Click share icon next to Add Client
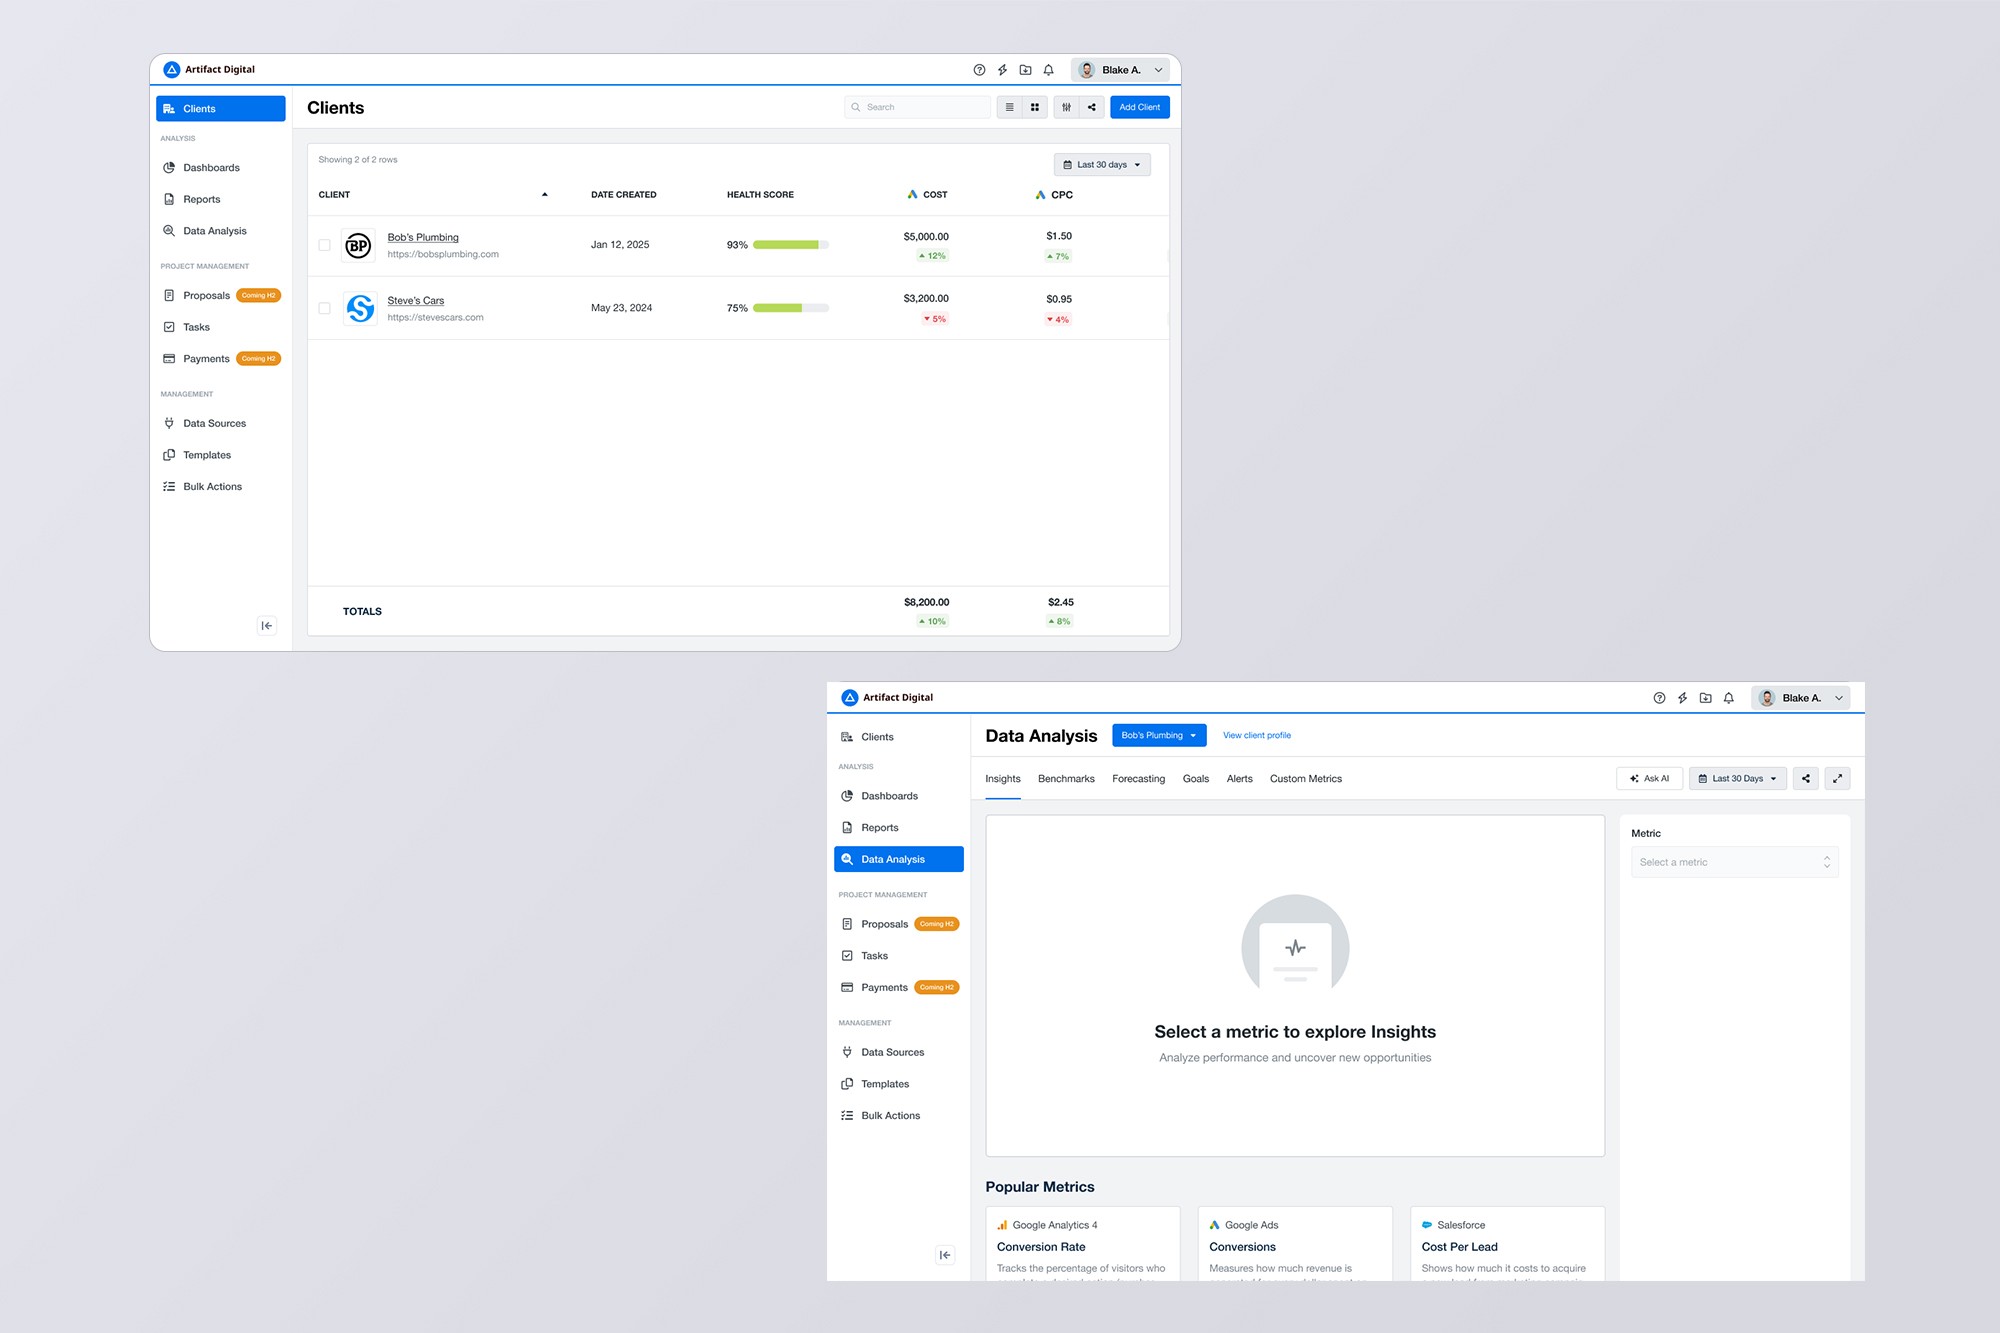 point(1092,107)
